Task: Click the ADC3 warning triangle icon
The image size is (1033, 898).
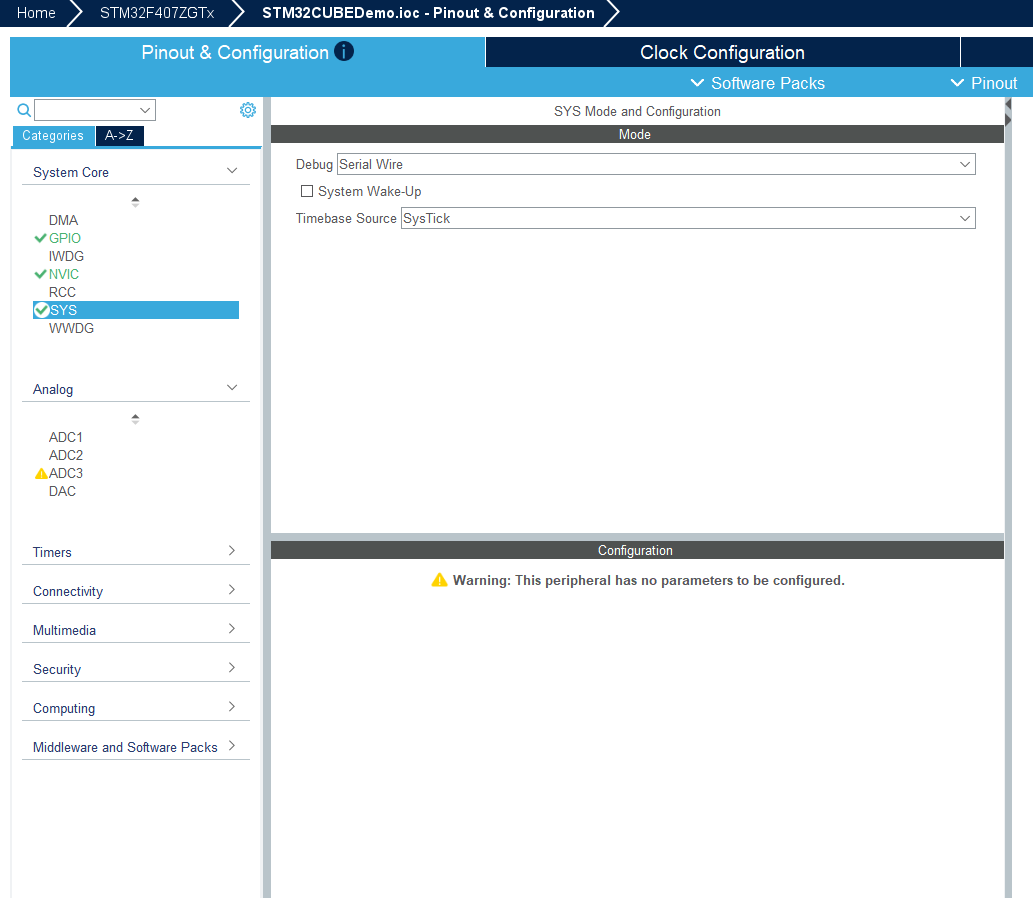Action: point(41,473)
